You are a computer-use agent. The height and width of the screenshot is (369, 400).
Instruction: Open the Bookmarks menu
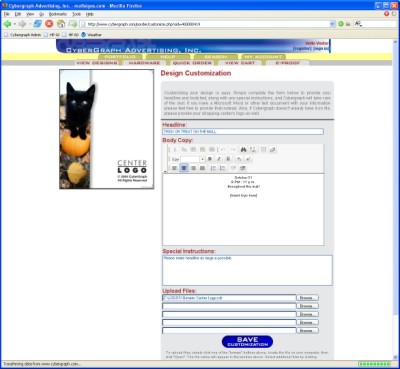tap(58, 14)
